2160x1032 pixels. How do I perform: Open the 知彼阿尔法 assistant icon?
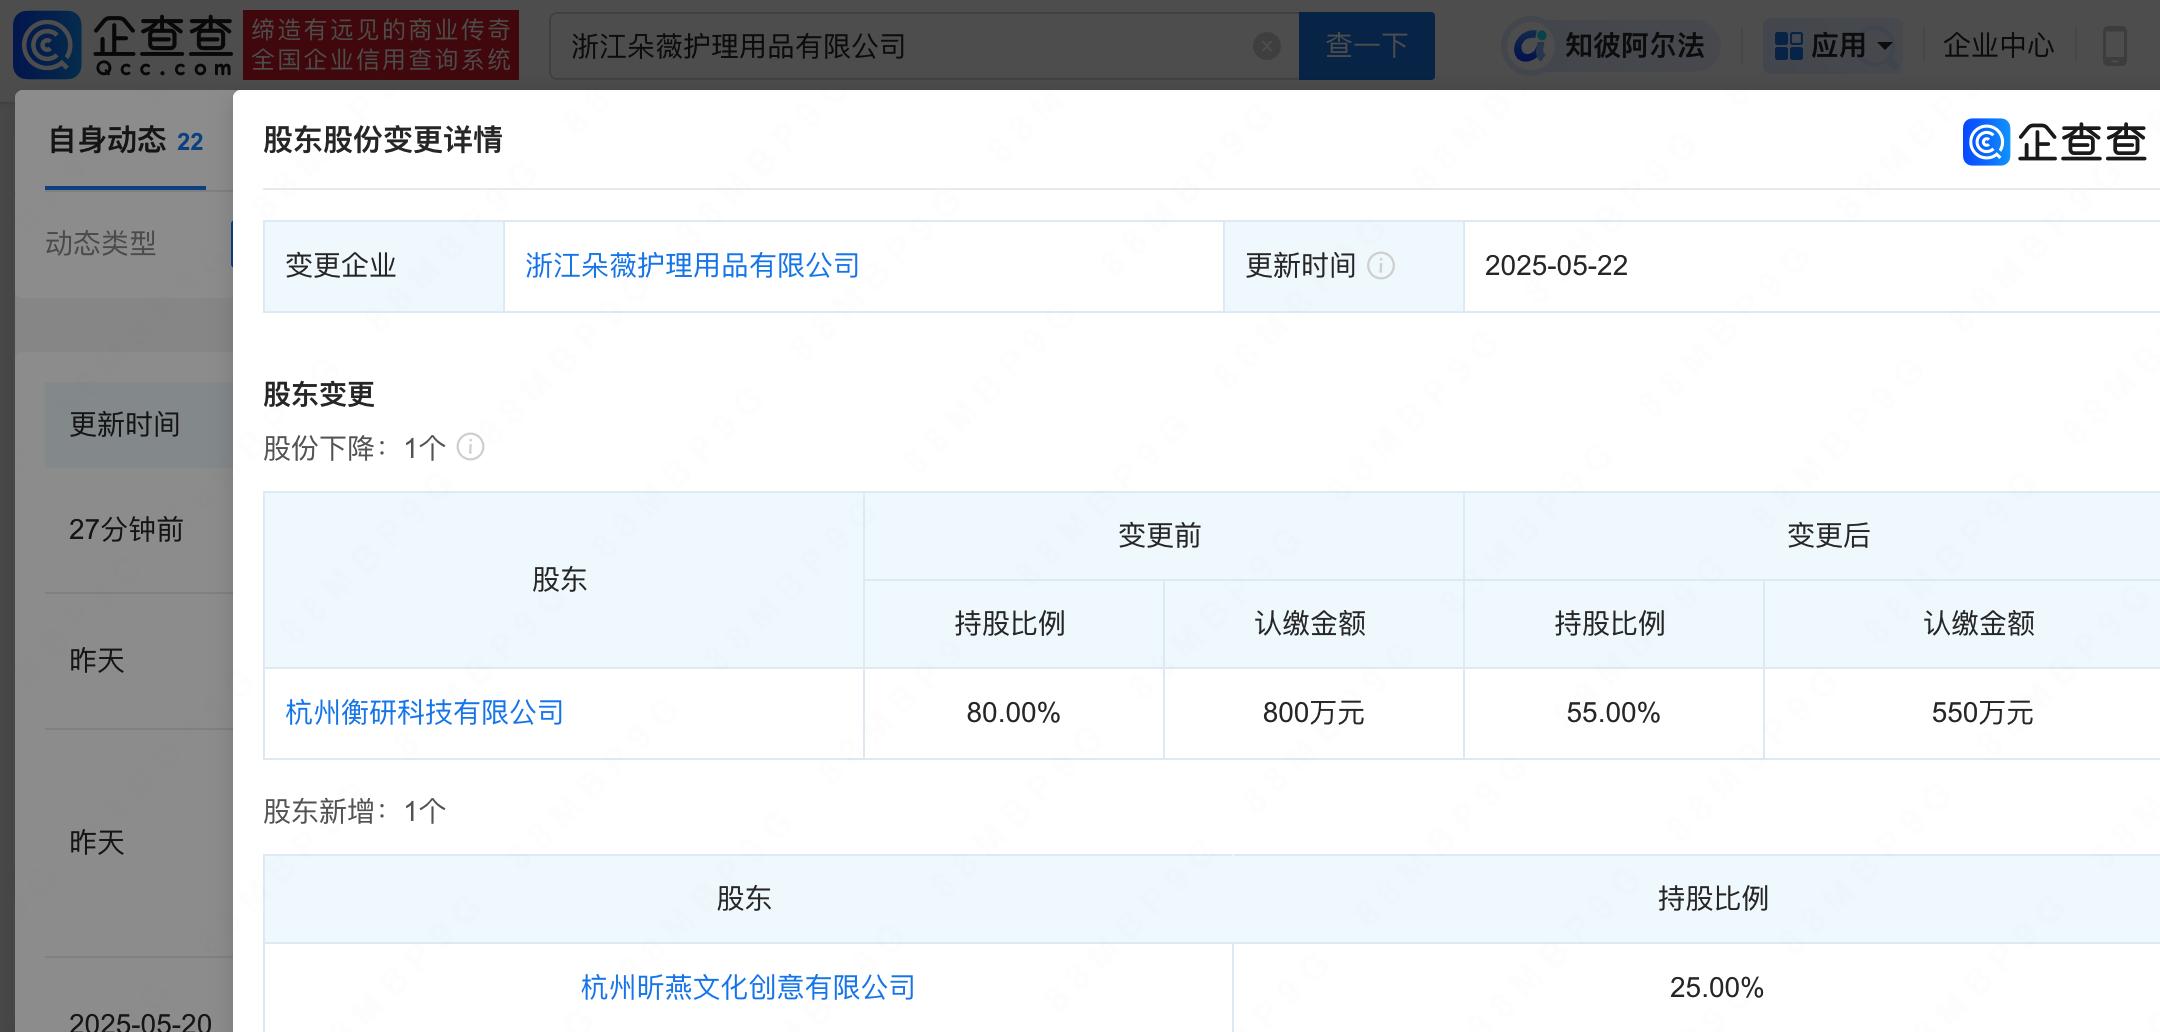[x=1530, y=46]
